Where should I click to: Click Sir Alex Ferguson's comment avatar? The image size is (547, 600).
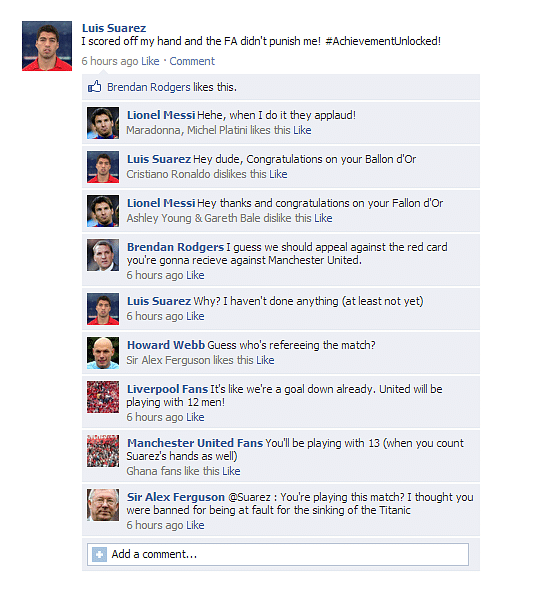point(103,505)
